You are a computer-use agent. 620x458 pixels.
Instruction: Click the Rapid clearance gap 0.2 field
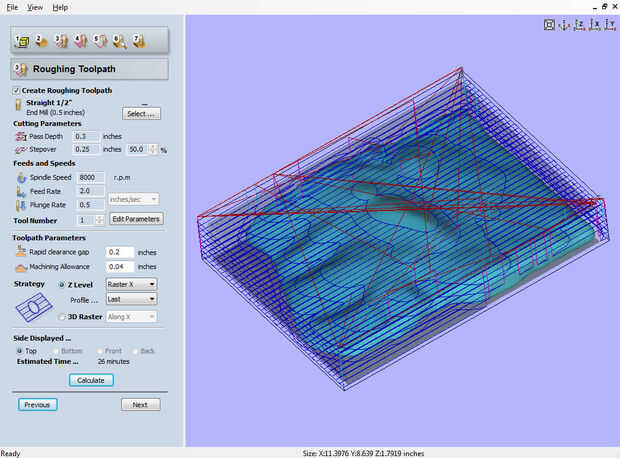point(119,252)
